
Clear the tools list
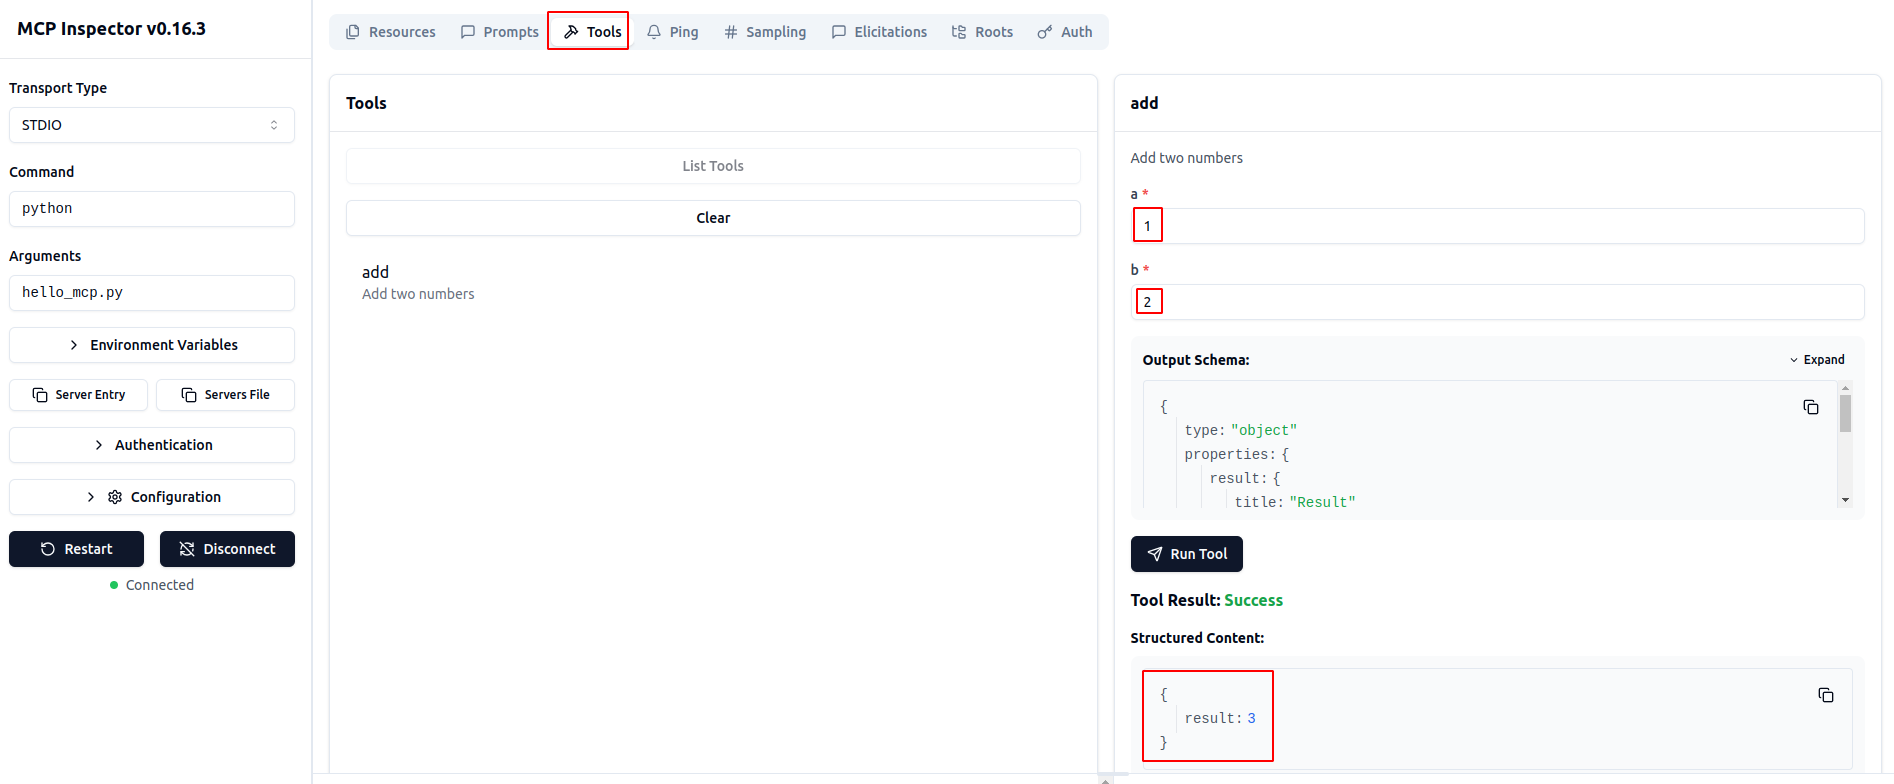[x=713, y=218]
